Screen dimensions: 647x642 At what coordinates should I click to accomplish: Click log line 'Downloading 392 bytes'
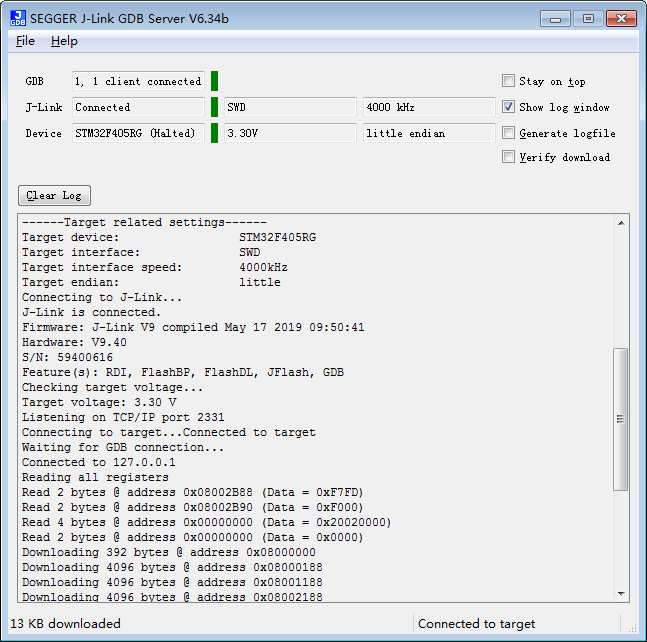tap(169, 552)
